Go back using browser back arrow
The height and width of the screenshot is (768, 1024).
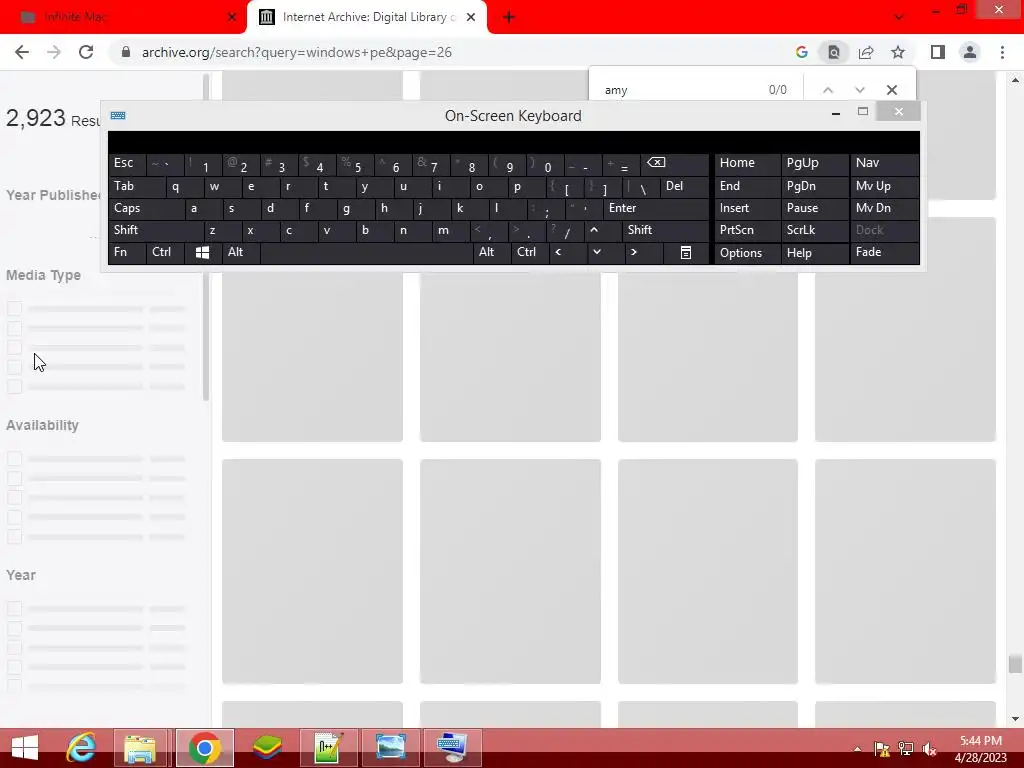(x=22, y=52)
